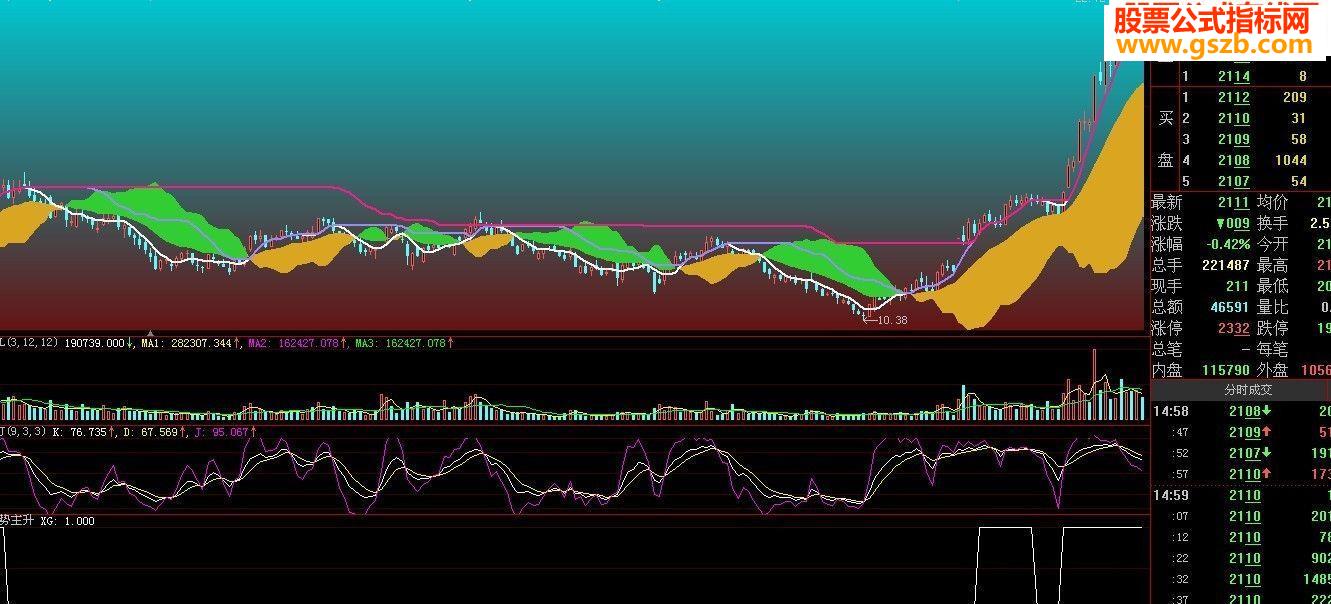Open the 分时成交 trade detail header
The width and height of the screenshot is (1331, 604).
point(1248,390)
